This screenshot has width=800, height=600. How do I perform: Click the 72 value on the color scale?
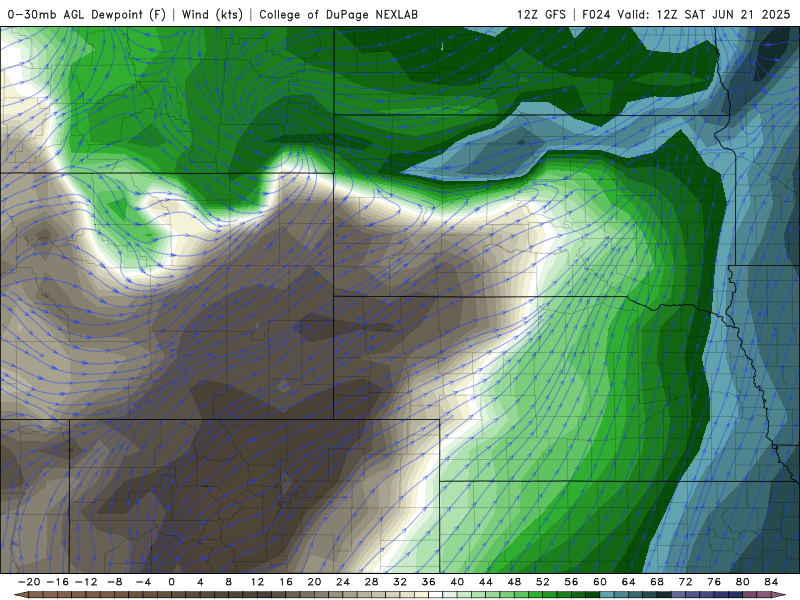pyautogui.click(x=686, y=582)
